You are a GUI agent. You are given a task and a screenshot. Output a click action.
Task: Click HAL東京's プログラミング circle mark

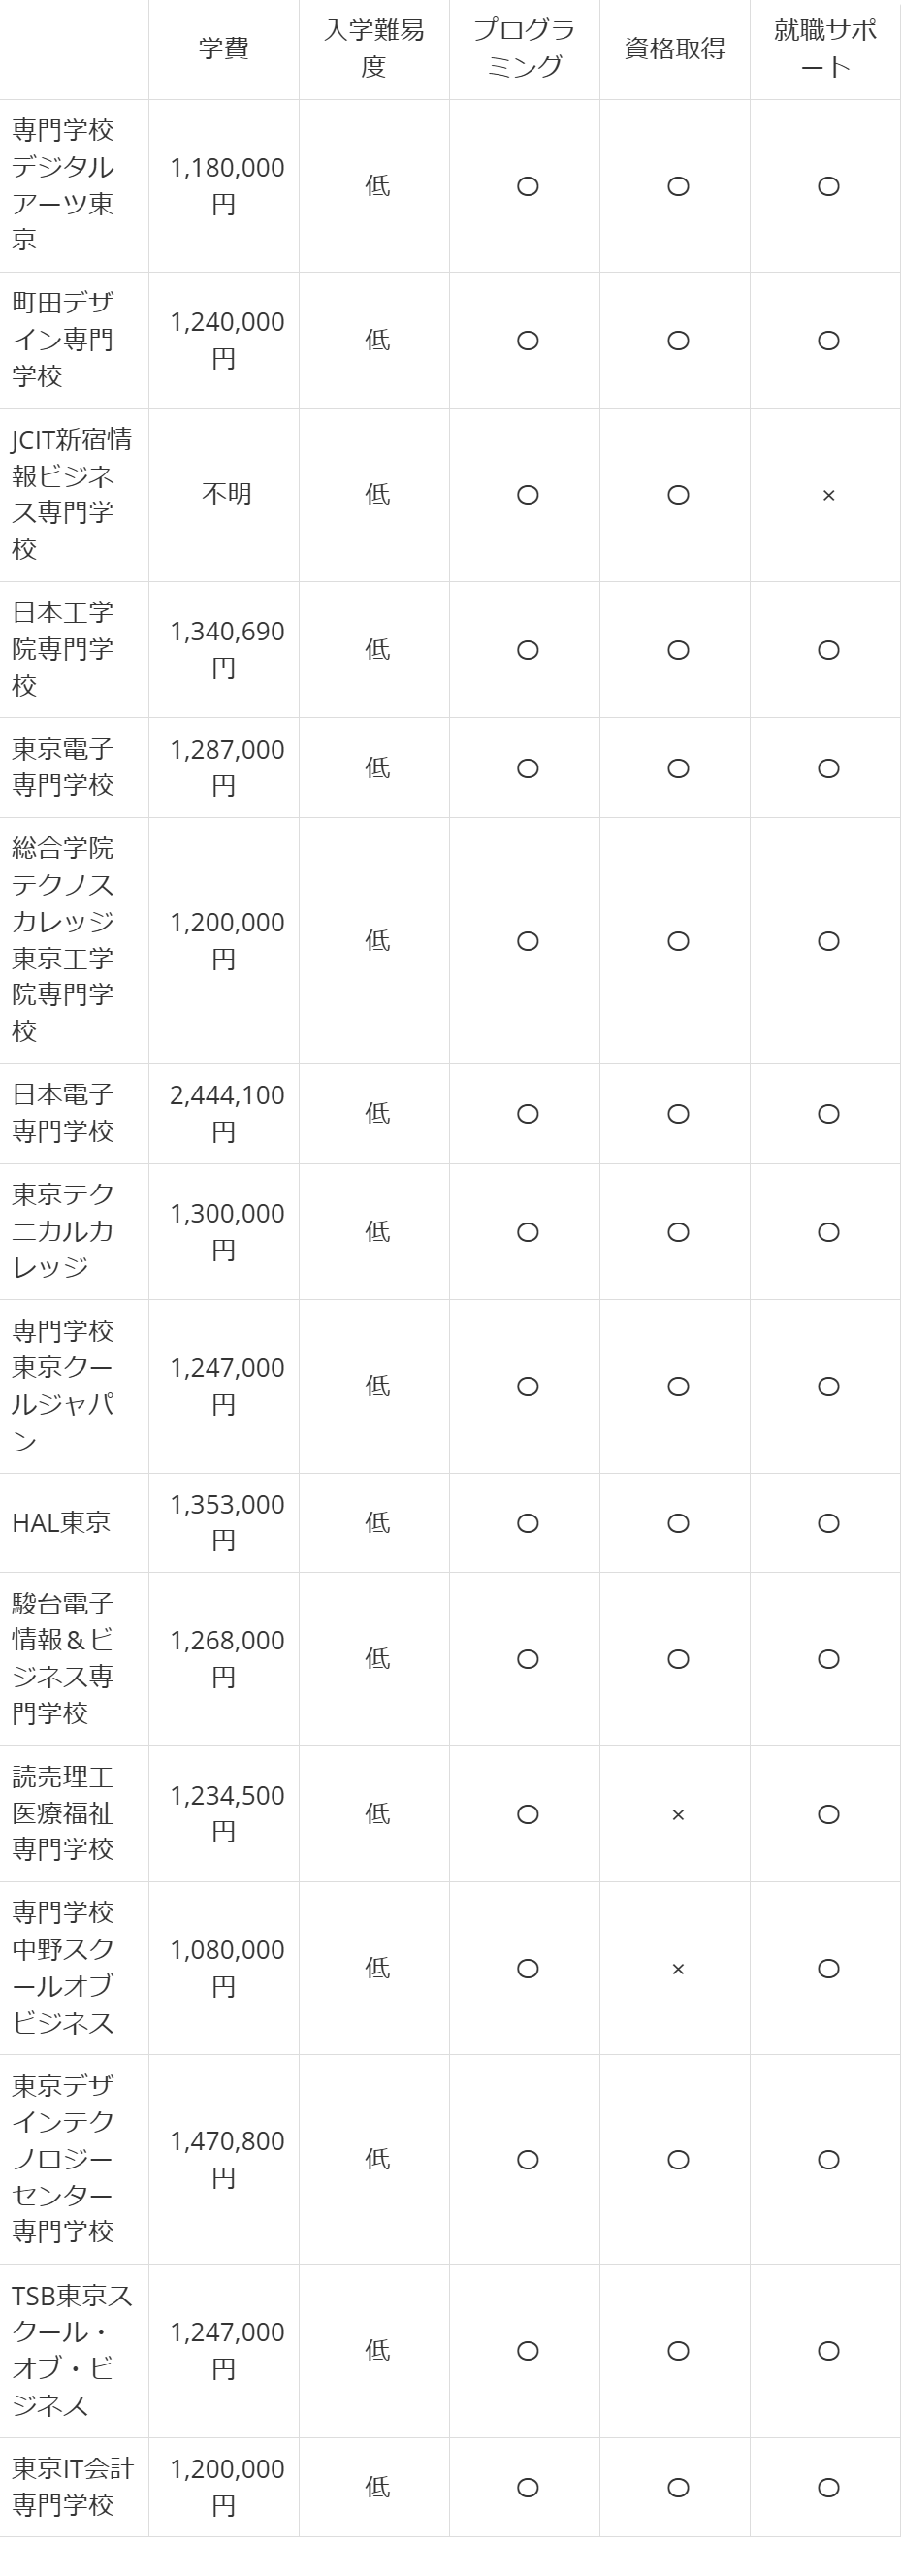(528, 1523)
